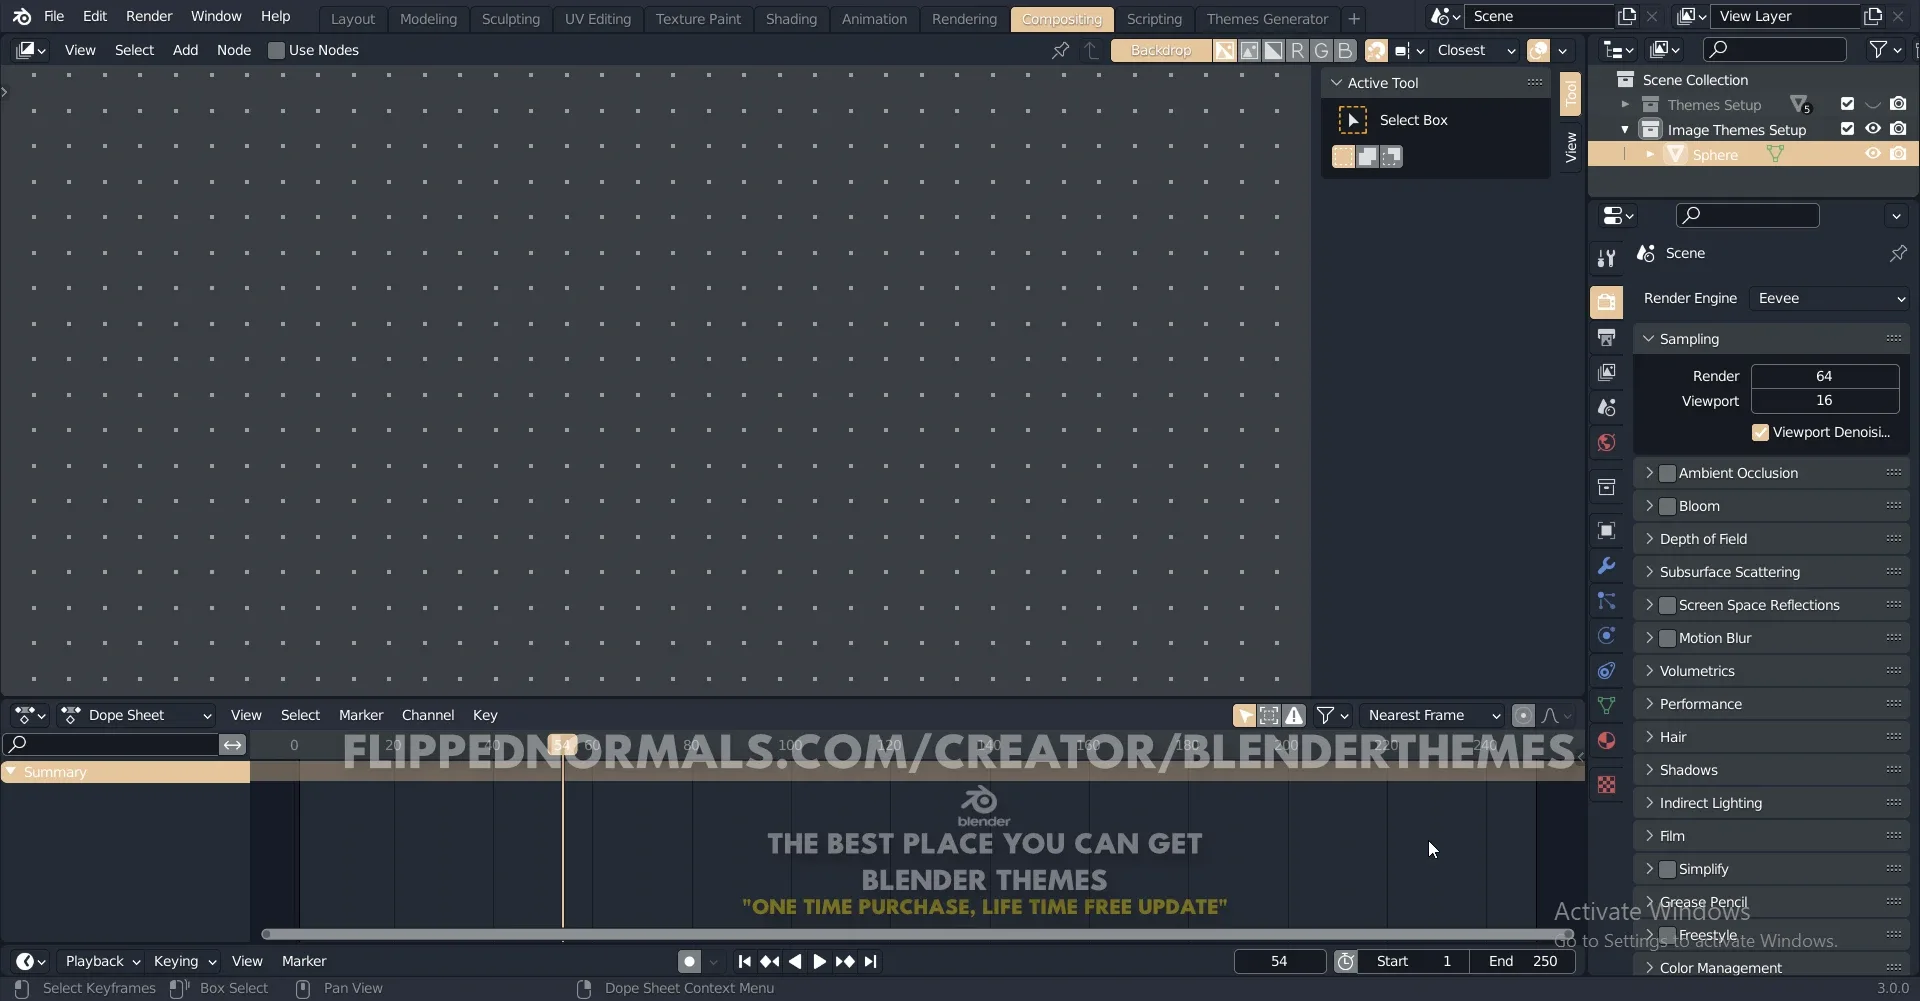This screenshot has height=1001, width=1920.
Task: Open the Modifiers tab (wrench icon)
Action: (1606, 565)
